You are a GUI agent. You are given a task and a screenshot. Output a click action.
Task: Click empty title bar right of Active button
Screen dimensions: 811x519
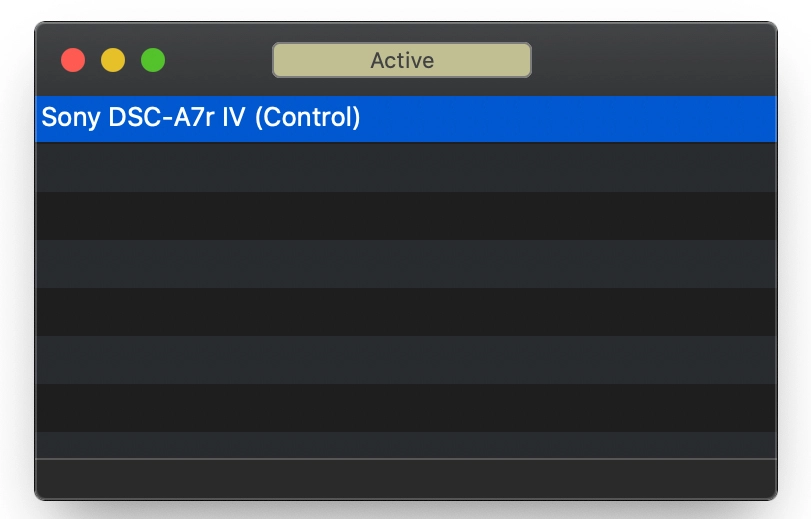(x=654, y=60)
